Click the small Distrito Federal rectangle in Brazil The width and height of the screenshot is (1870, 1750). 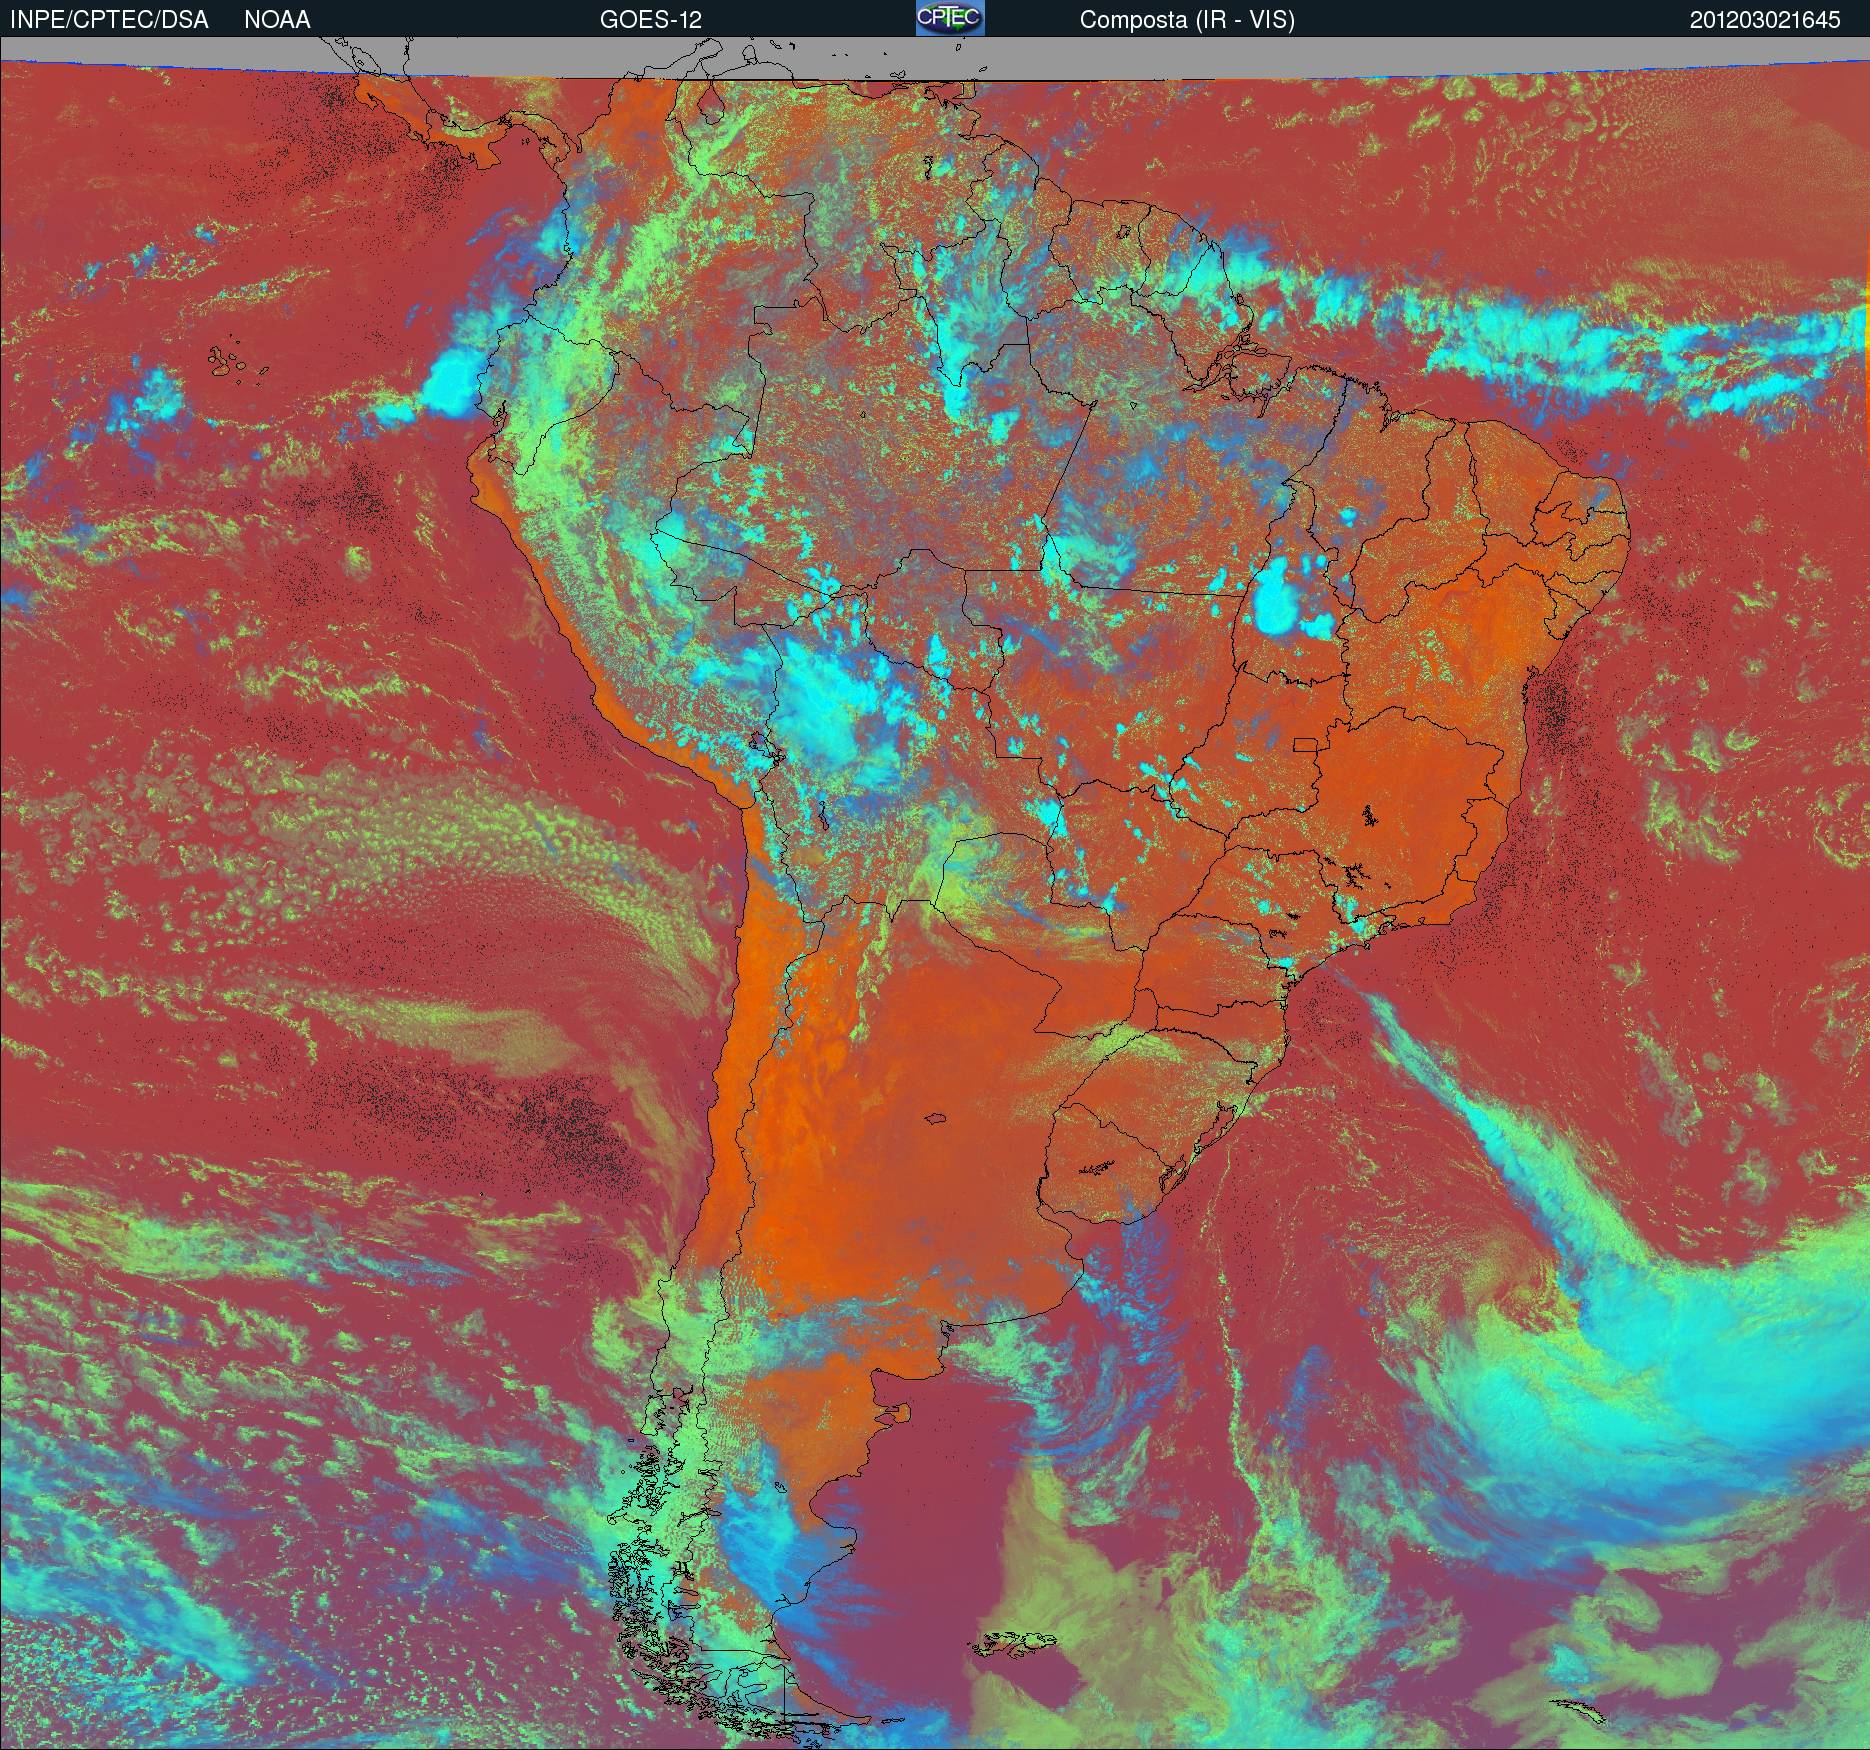(x=1306, y=745)
